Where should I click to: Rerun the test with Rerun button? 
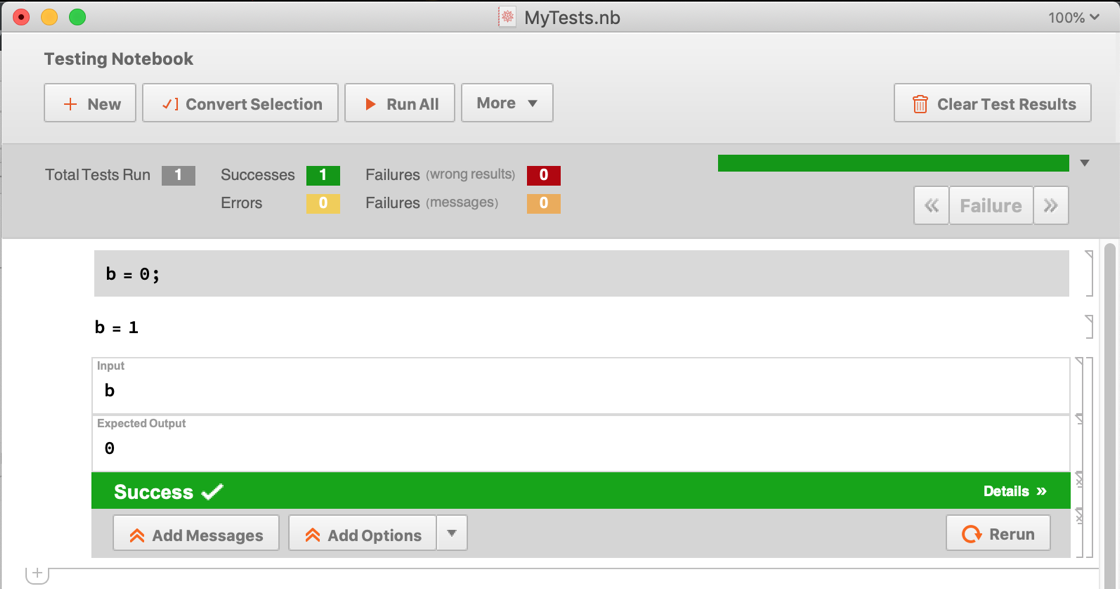[x=998, y=534]
